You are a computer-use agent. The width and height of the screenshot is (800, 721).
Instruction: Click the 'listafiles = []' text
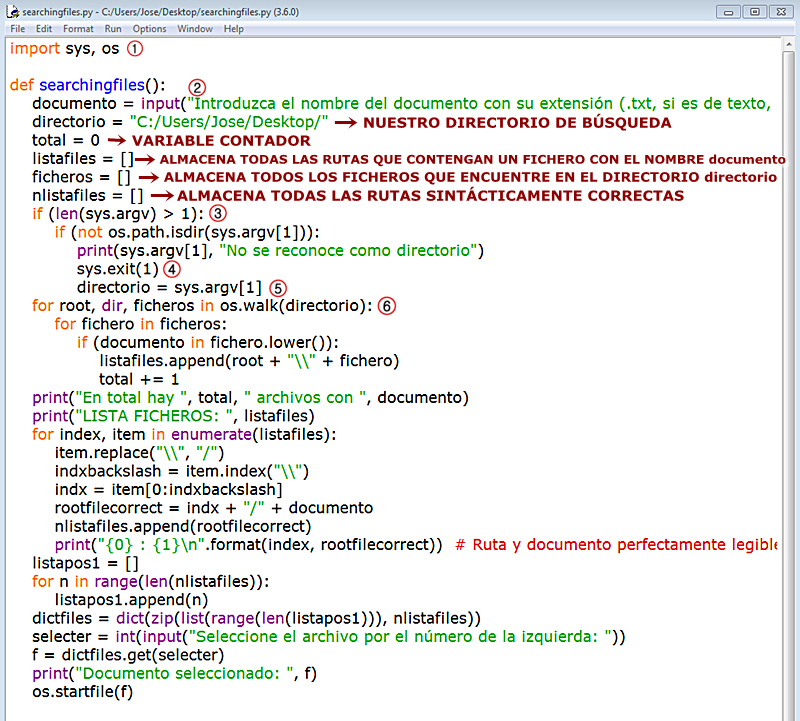(83, 159)
